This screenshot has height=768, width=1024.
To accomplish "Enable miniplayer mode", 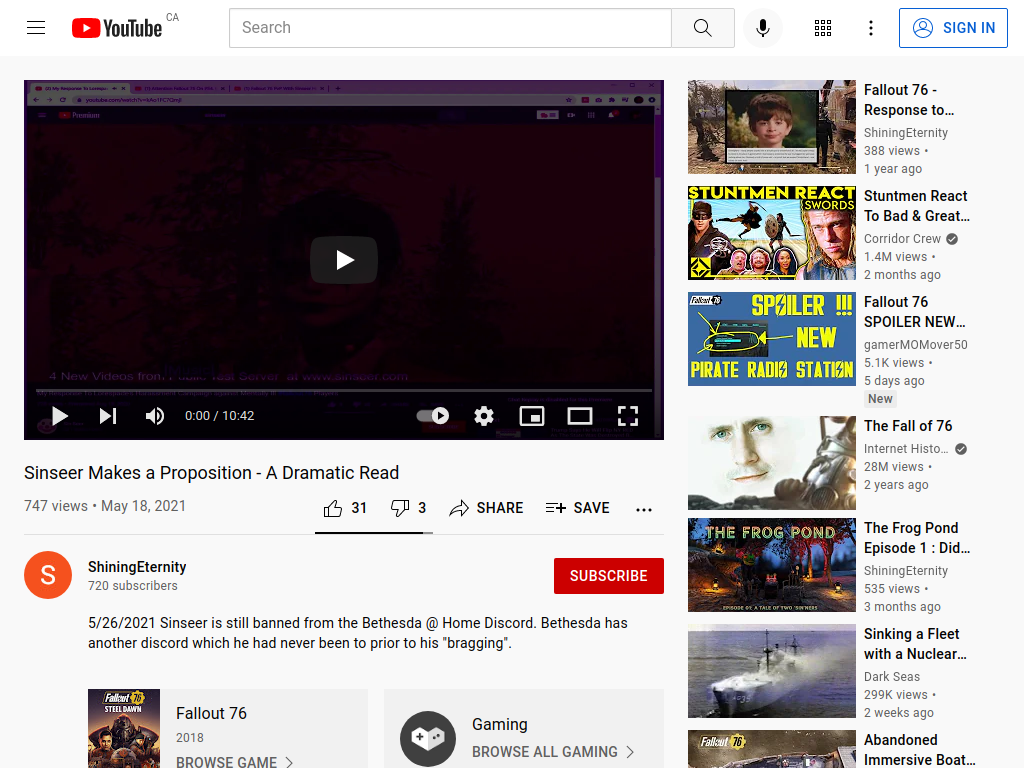I will [532, 416].
